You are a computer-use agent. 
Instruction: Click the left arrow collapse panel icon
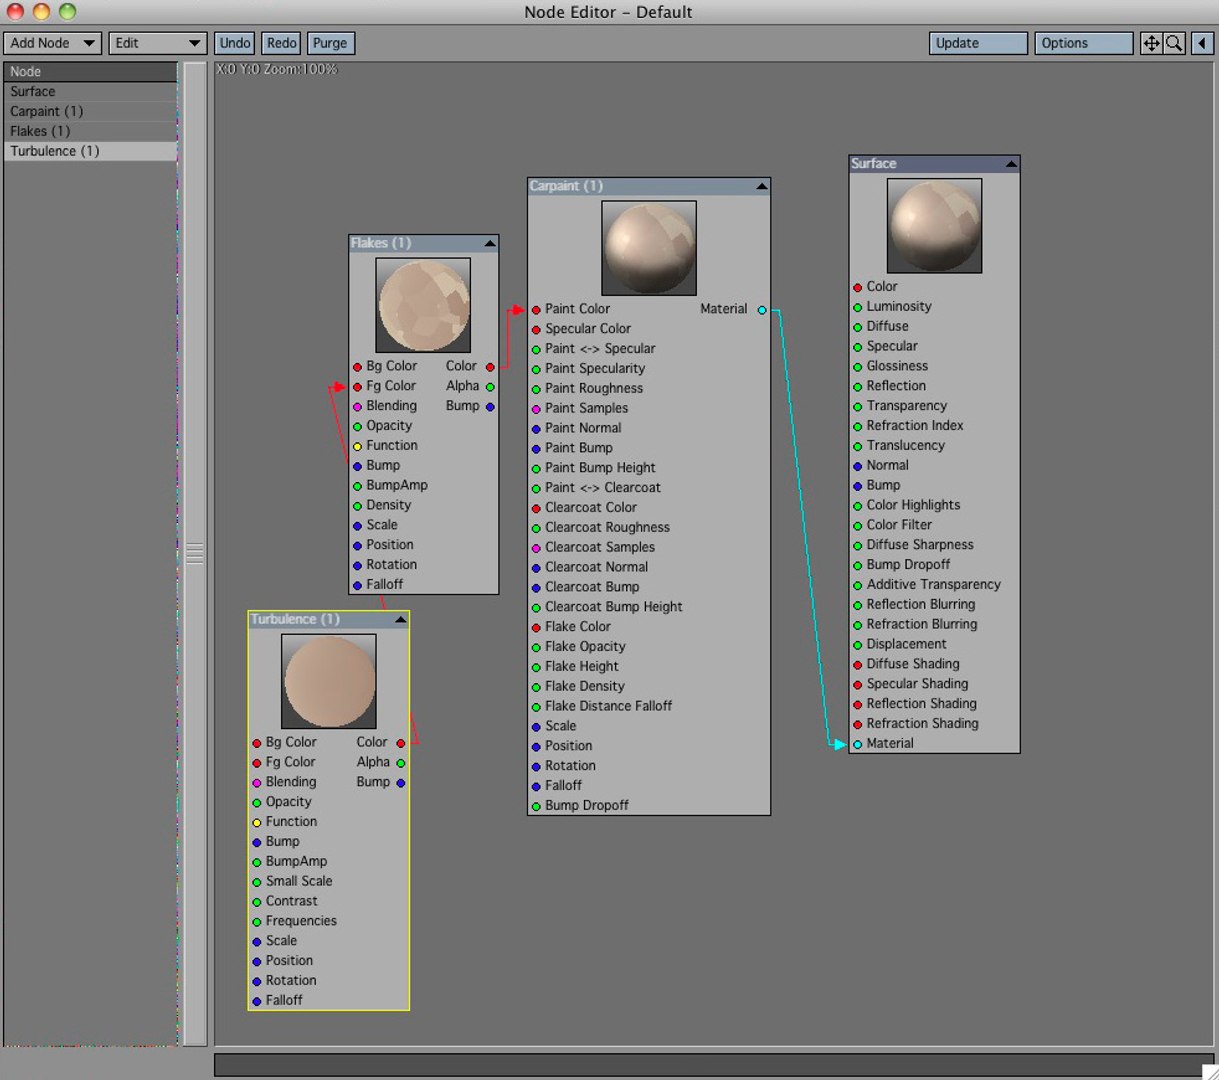tap(1202, 43)
